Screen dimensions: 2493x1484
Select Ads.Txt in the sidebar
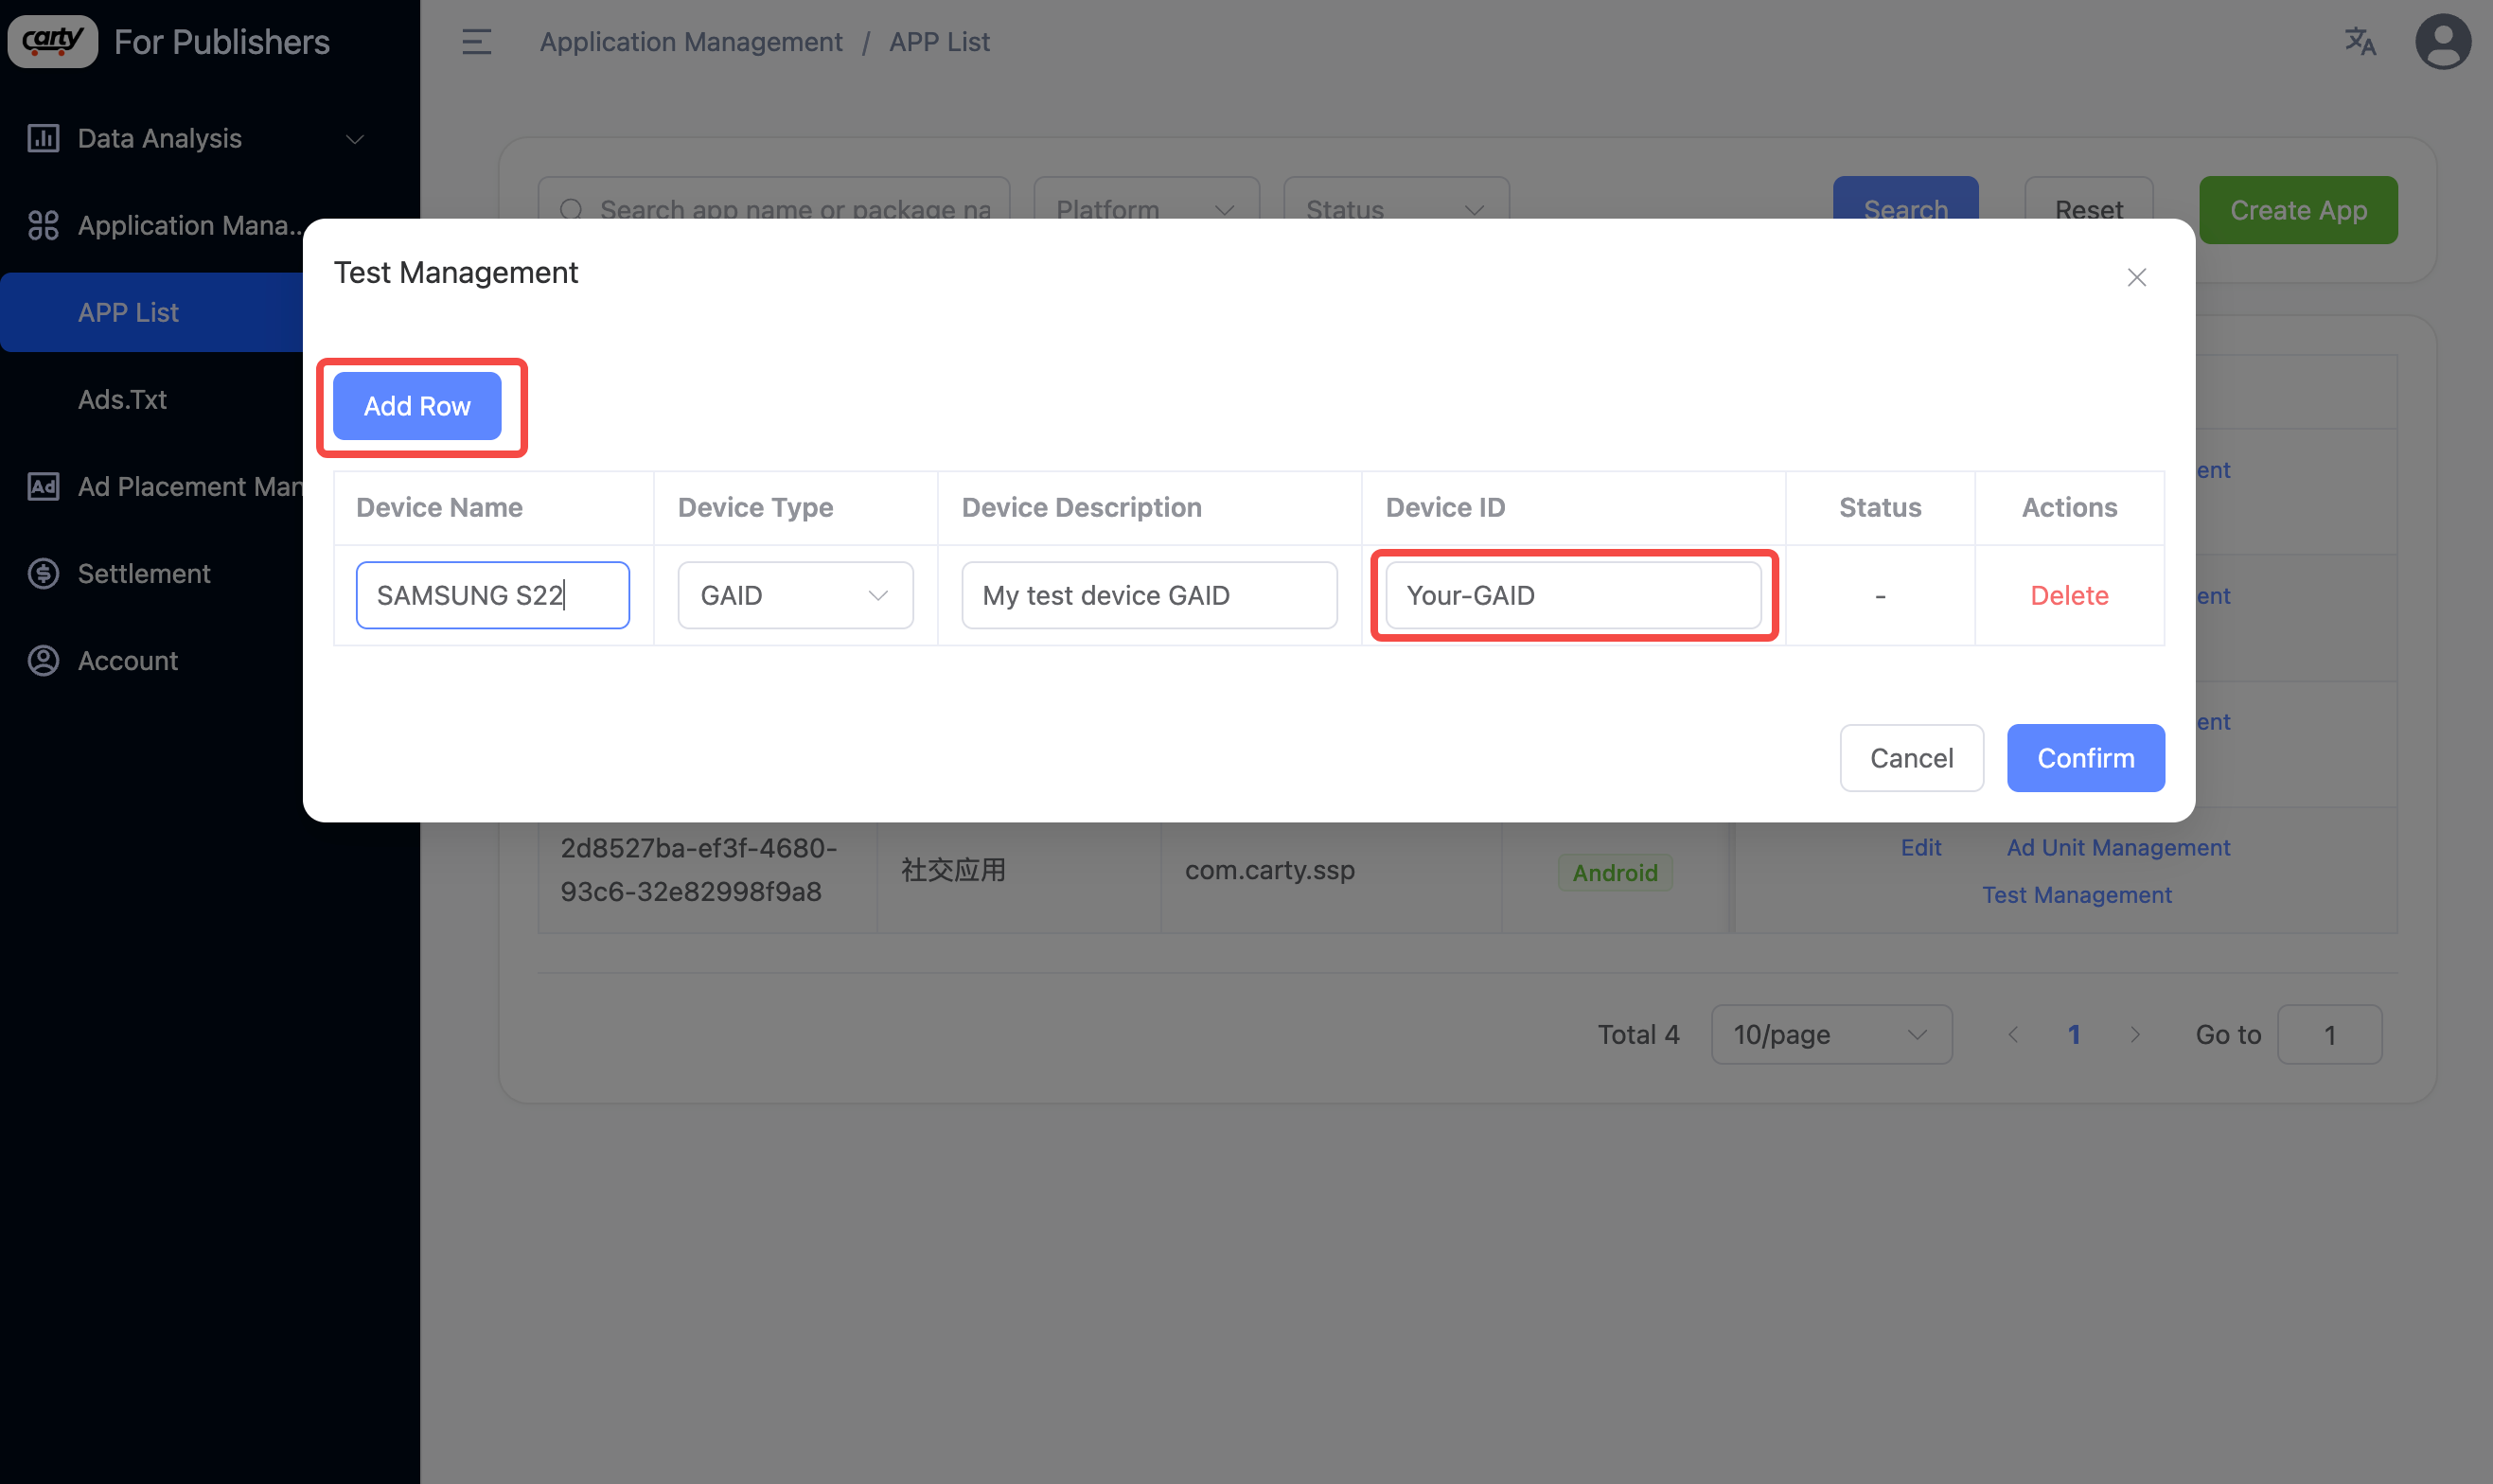click(122, 399)
